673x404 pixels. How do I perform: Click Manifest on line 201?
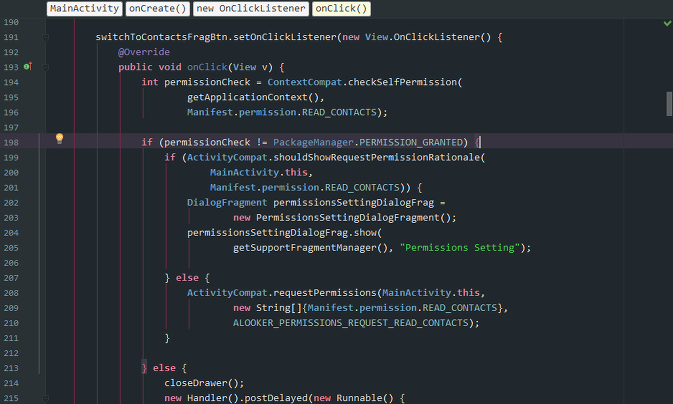point(233,187)
